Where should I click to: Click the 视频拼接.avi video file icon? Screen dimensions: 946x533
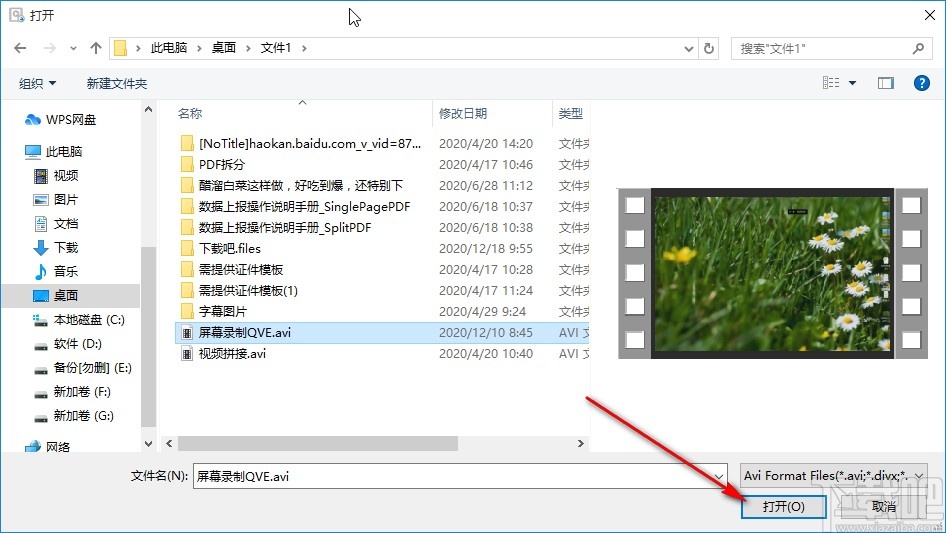tap(187, 354)
